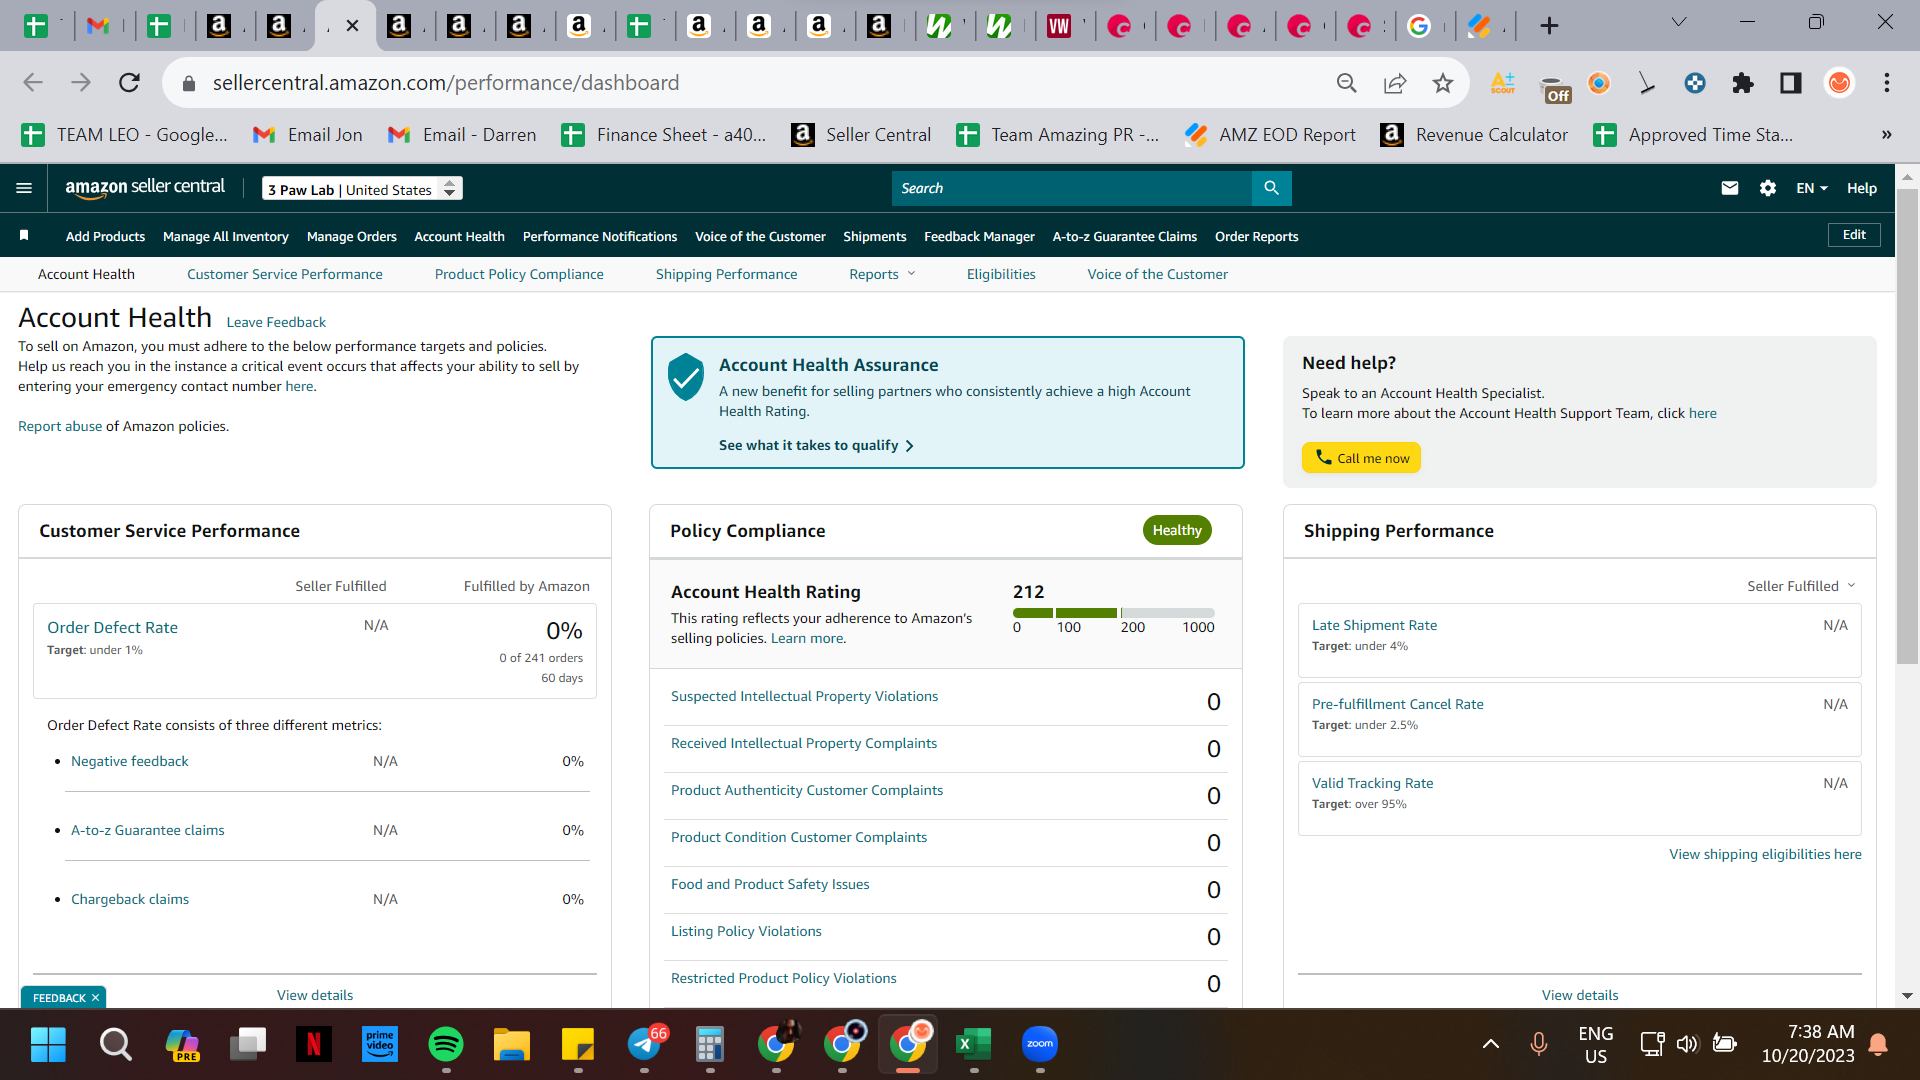Screen dimensions: 1920x1080
Task: Click the Call me now button
Action: click(x=1361, y=458)
